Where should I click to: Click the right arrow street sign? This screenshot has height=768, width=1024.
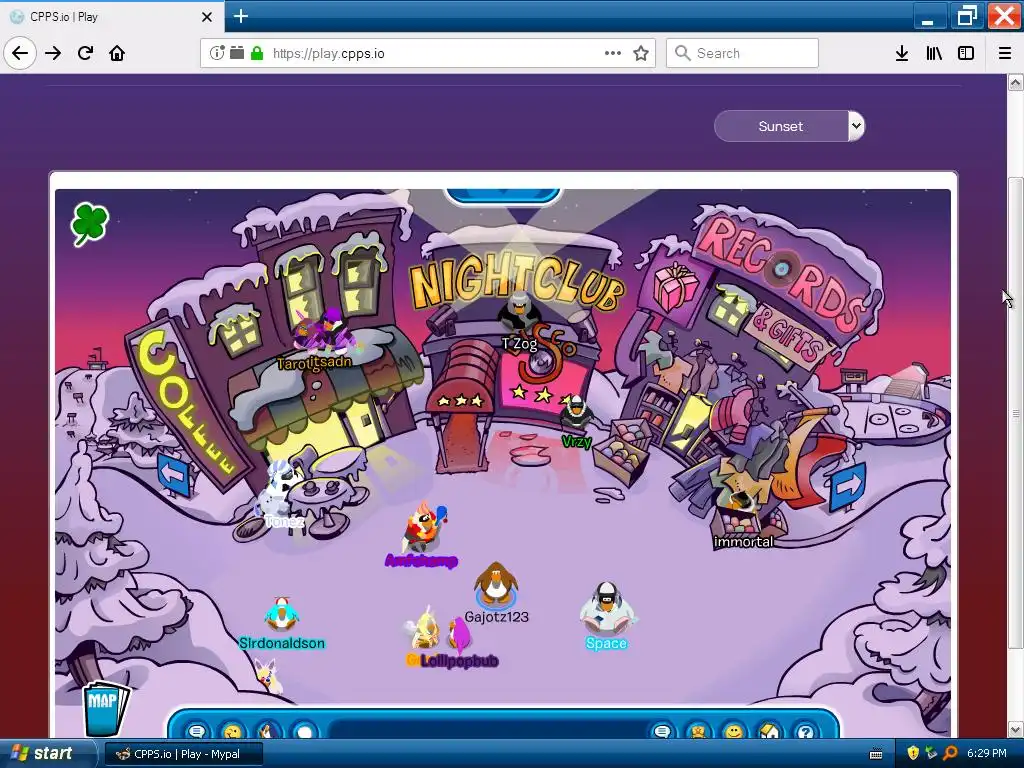tap(848, 485)
